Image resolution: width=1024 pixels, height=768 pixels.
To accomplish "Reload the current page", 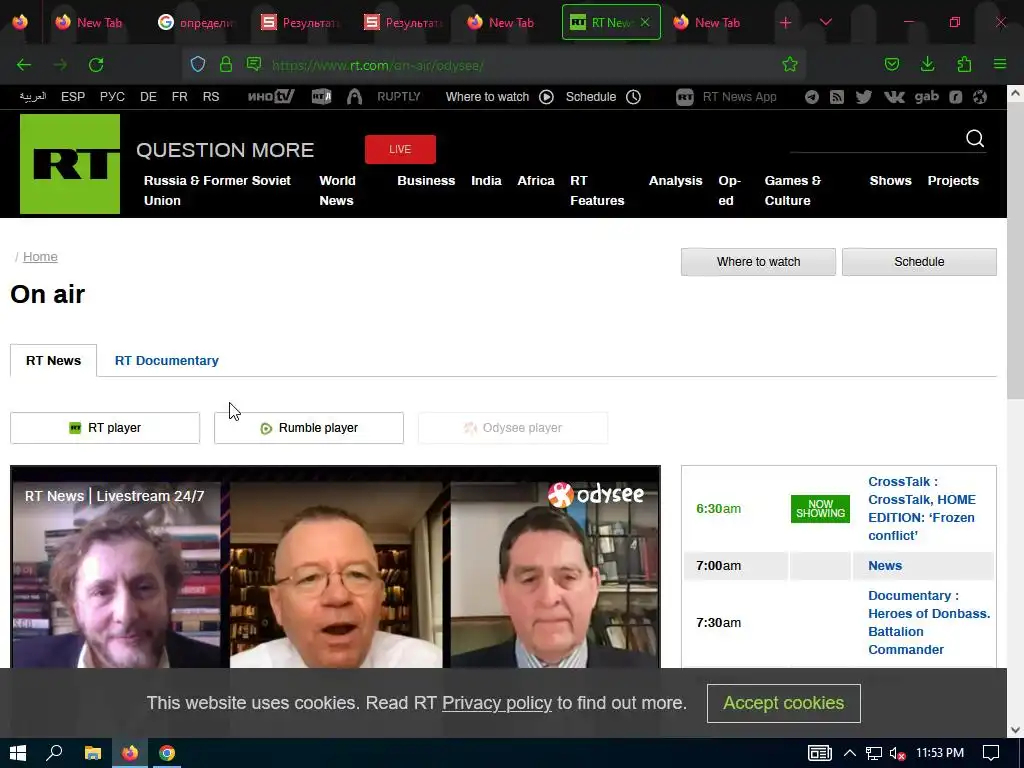I will 96,65.
